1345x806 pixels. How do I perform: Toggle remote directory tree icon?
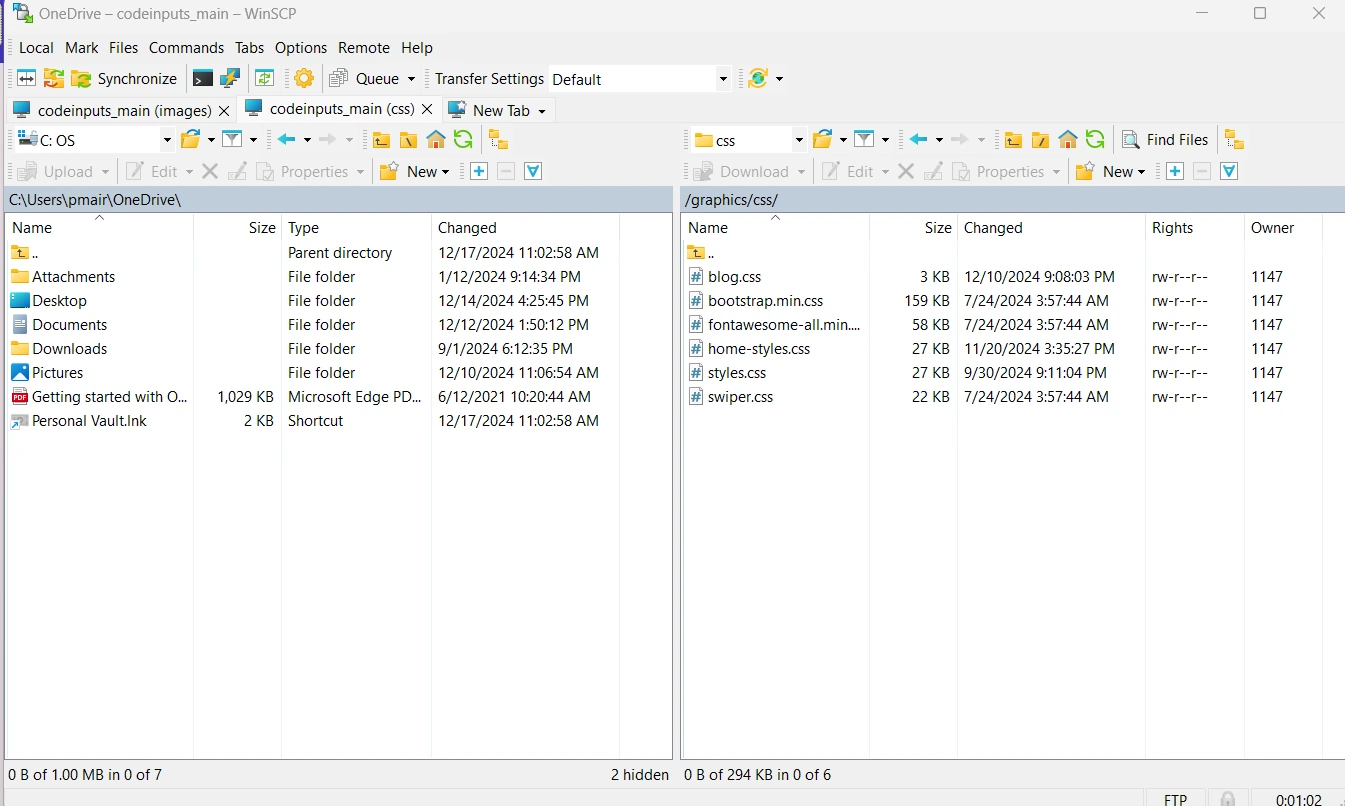[x=1234, y=139]
